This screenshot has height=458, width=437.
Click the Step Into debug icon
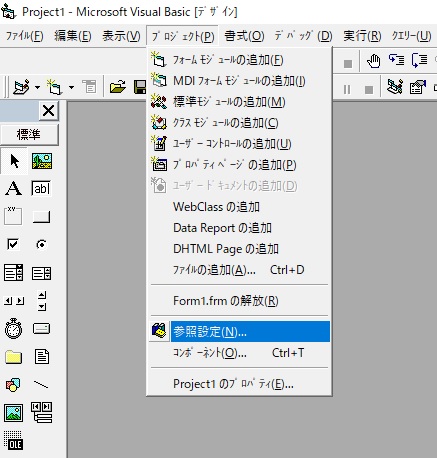click(396, 60)
